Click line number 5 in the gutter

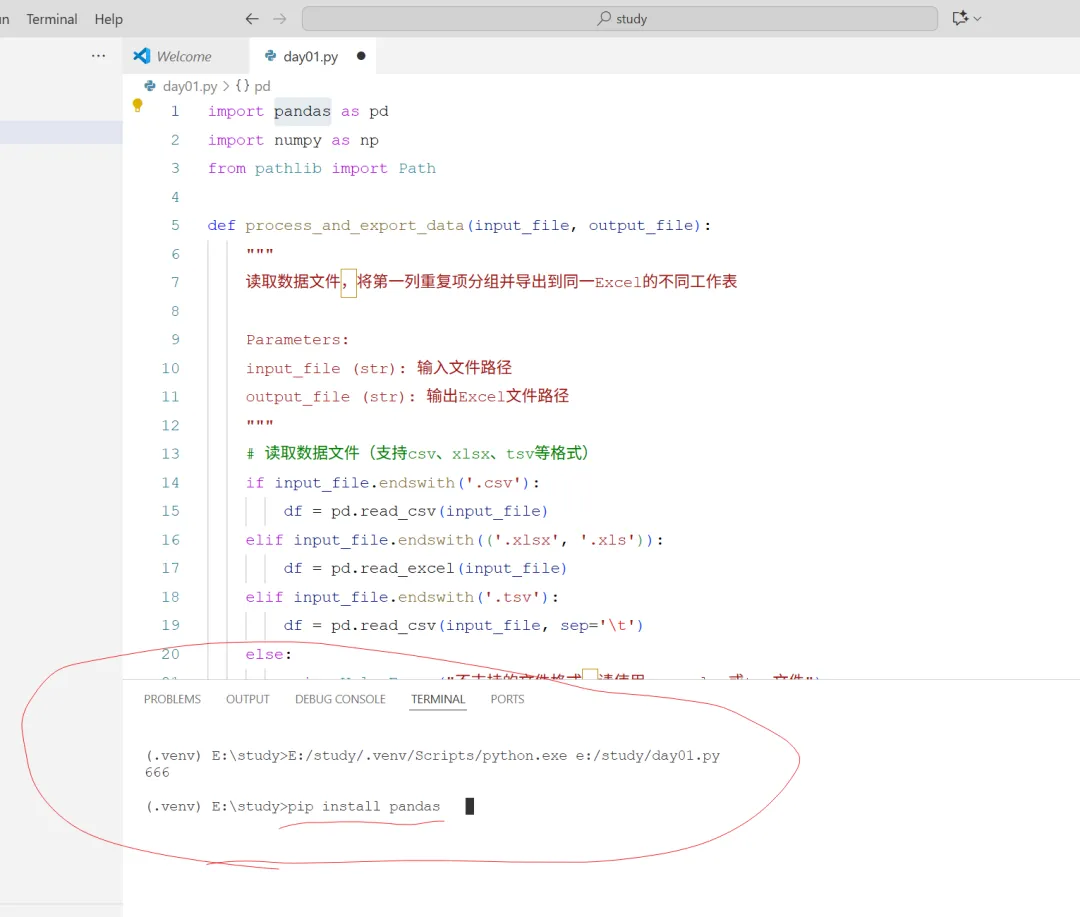coord(175,225)
